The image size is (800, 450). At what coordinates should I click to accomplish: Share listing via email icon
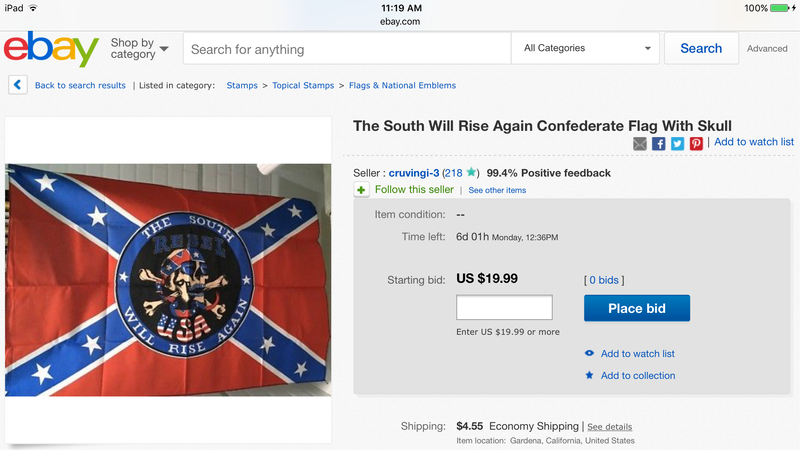point(640,144)
